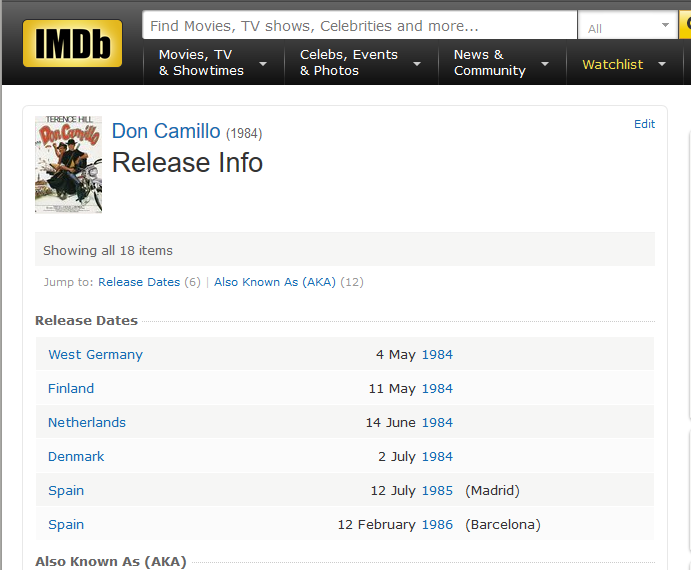
Task: Expand Movies, TV & Showtimes menu
Action: (213, 63)
